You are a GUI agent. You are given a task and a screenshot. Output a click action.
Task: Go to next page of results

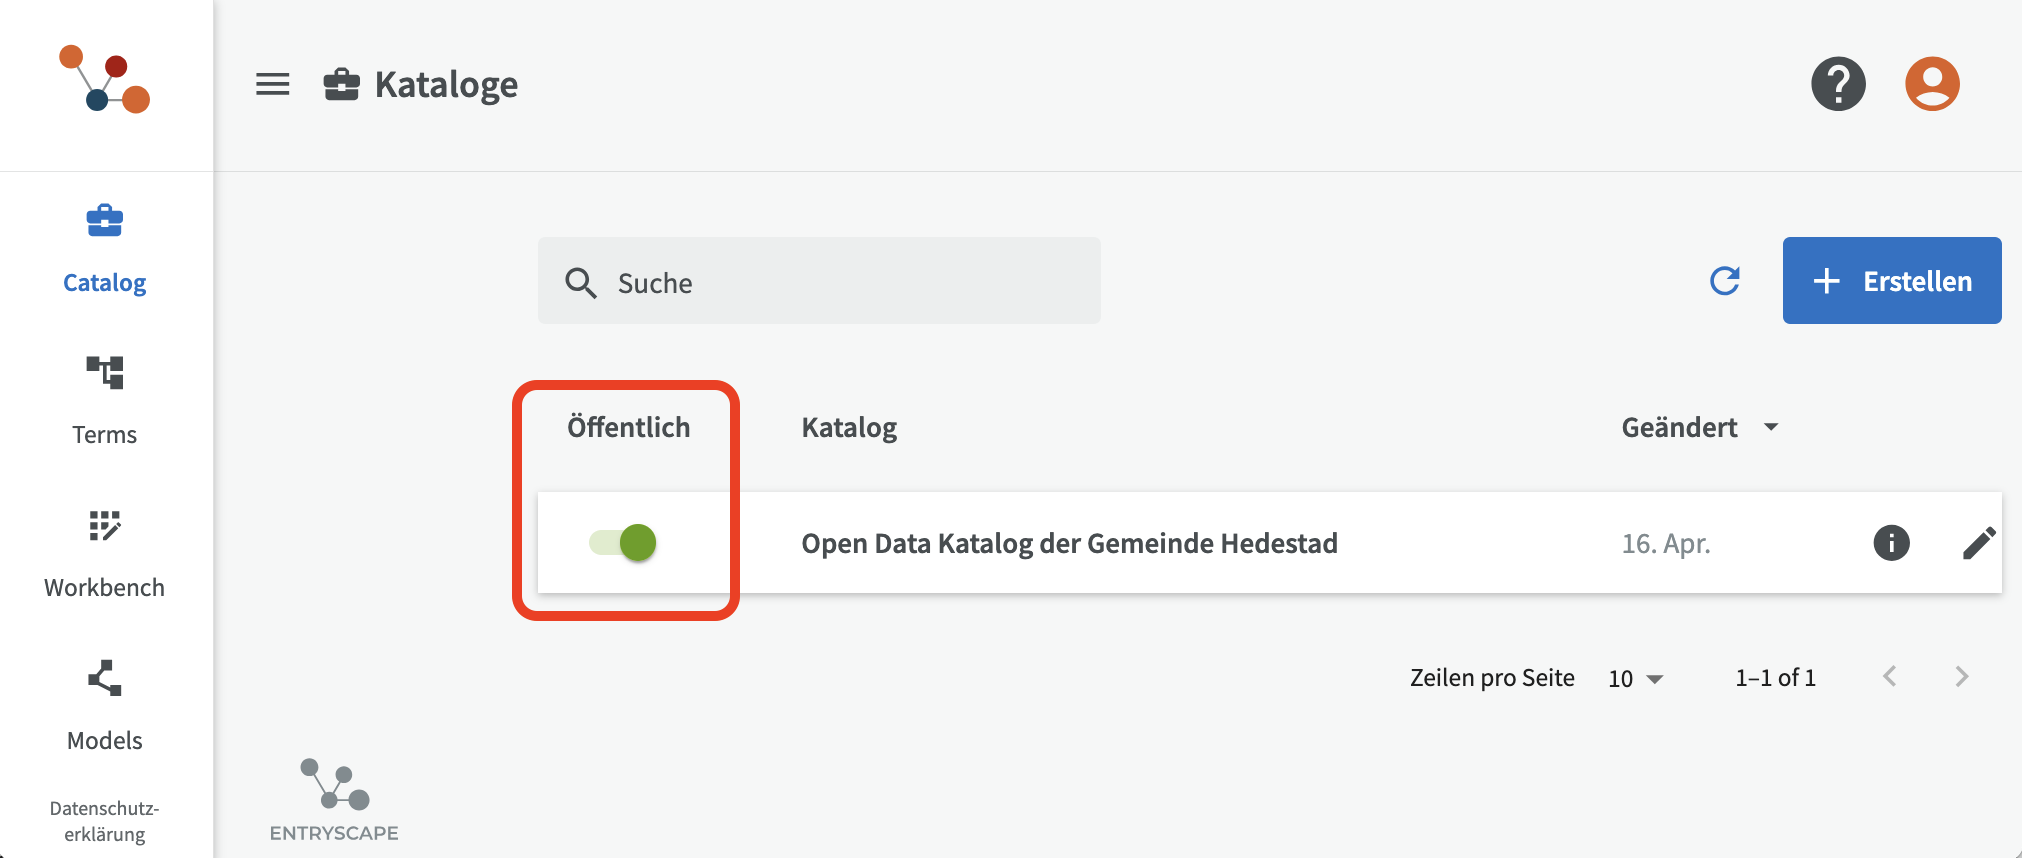pos(1961,677)
